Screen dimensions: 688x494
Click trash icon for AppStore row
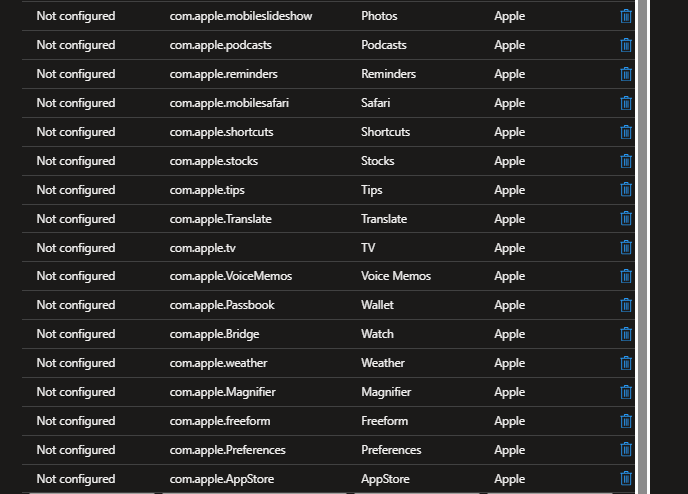point(626,479)
